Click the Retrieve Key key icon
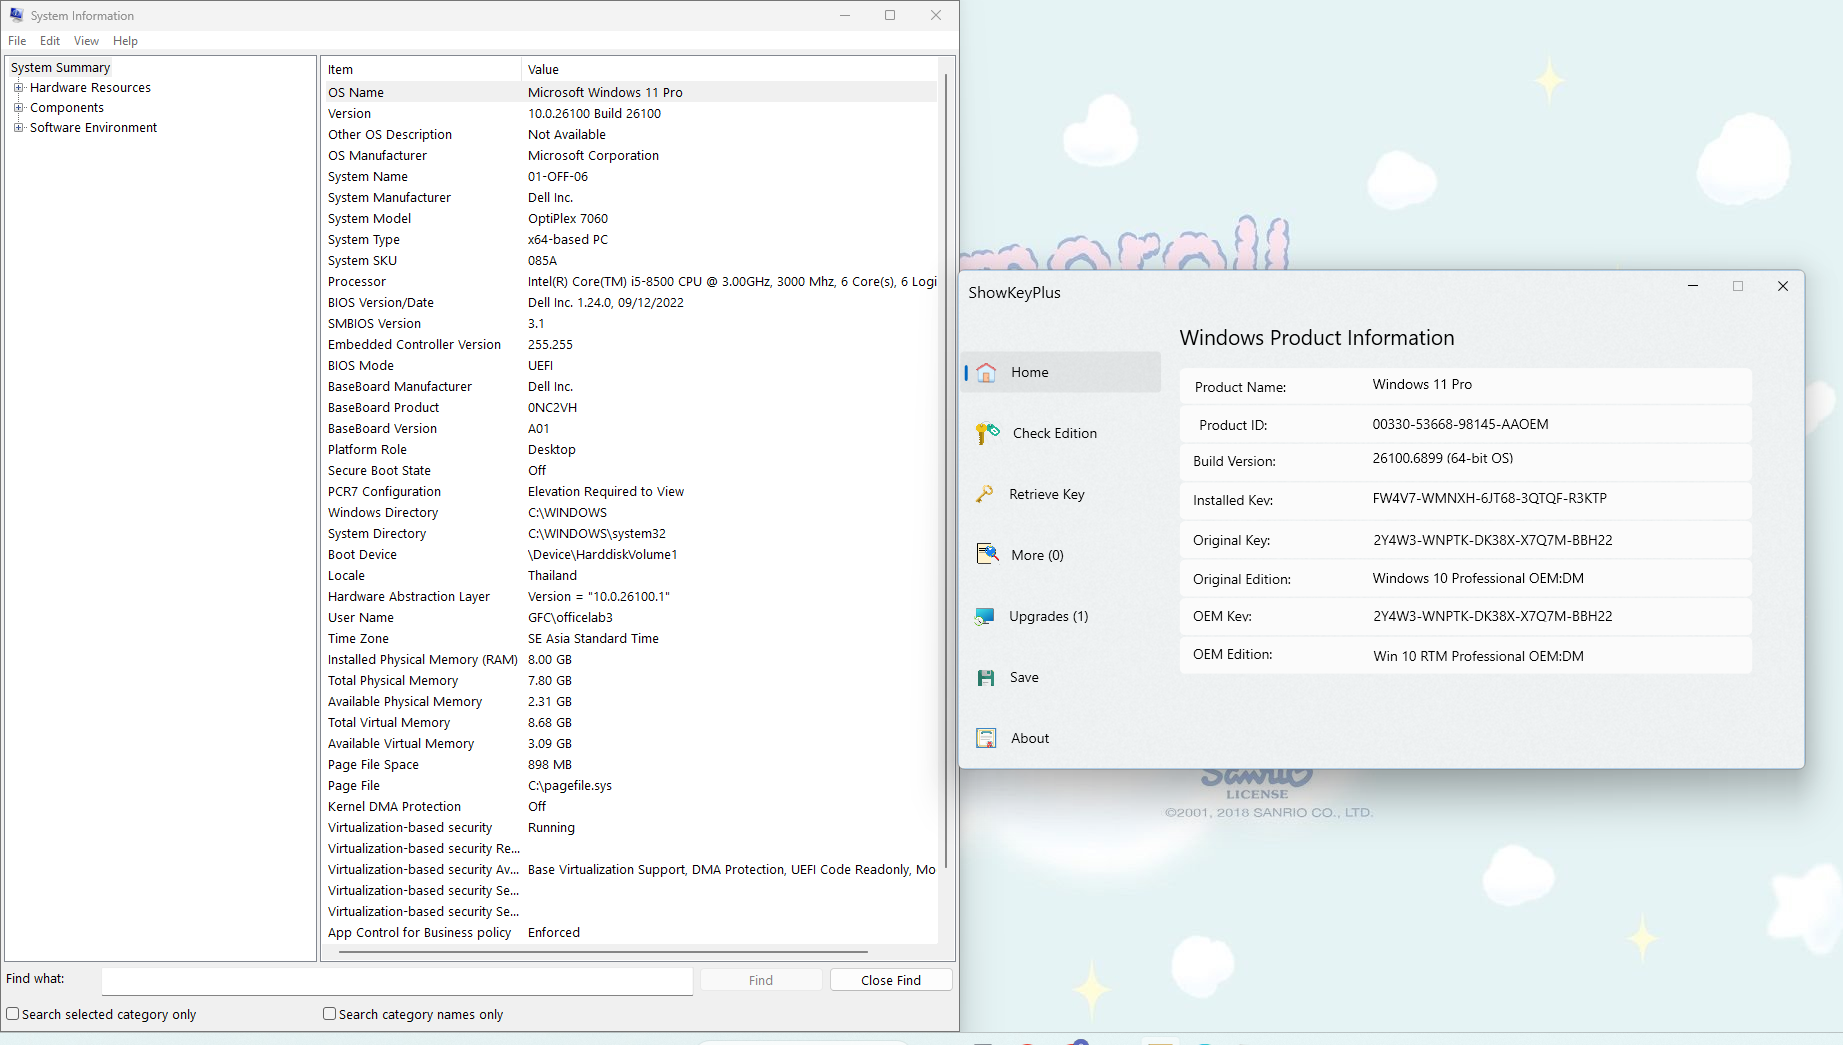 (985, 494)
